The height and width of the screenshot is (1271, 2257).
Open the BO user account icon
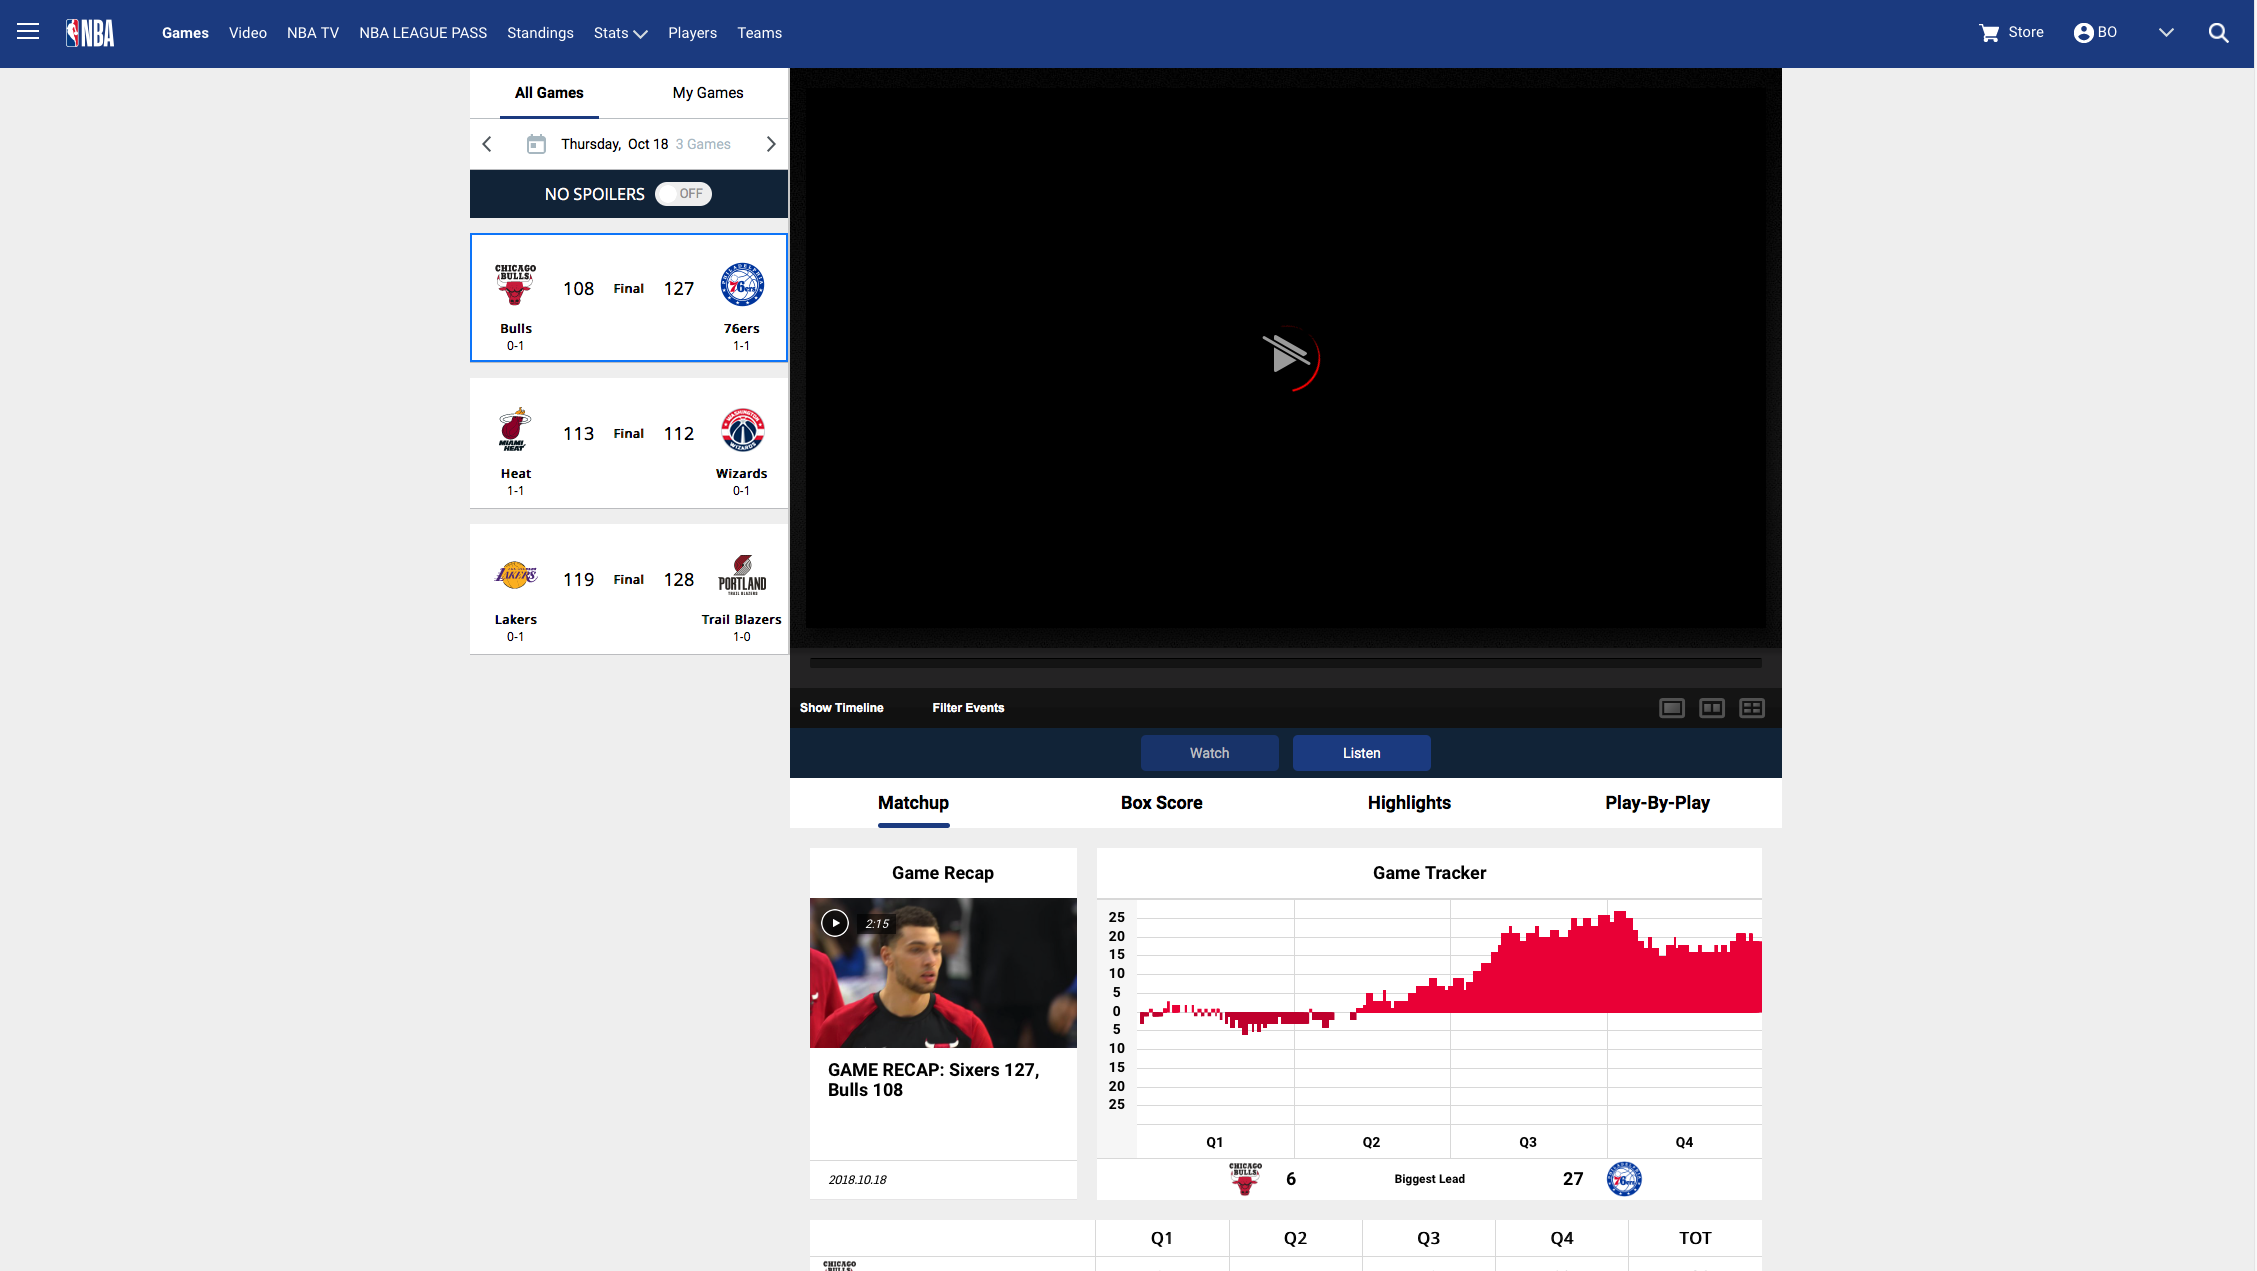(x=2083, y=33)
